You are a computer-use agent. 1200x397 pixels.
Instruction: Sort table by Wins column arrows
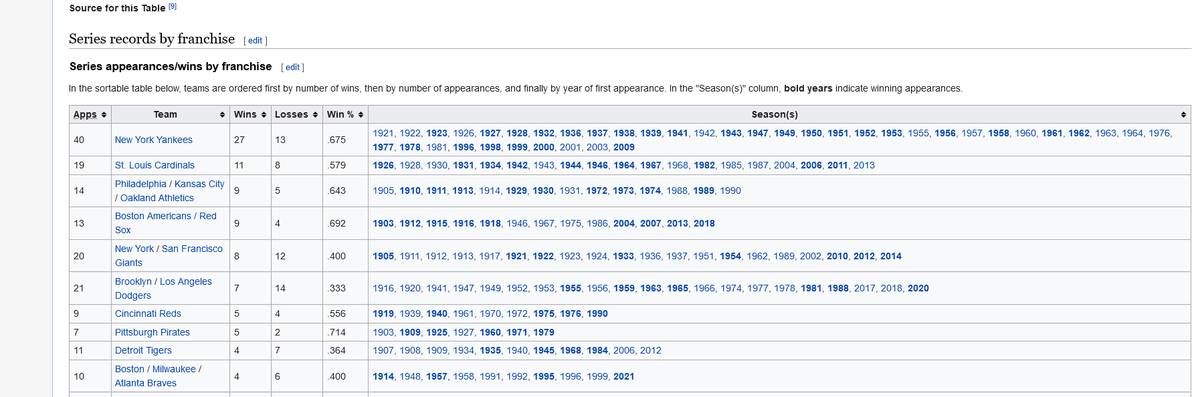(264, 114)
